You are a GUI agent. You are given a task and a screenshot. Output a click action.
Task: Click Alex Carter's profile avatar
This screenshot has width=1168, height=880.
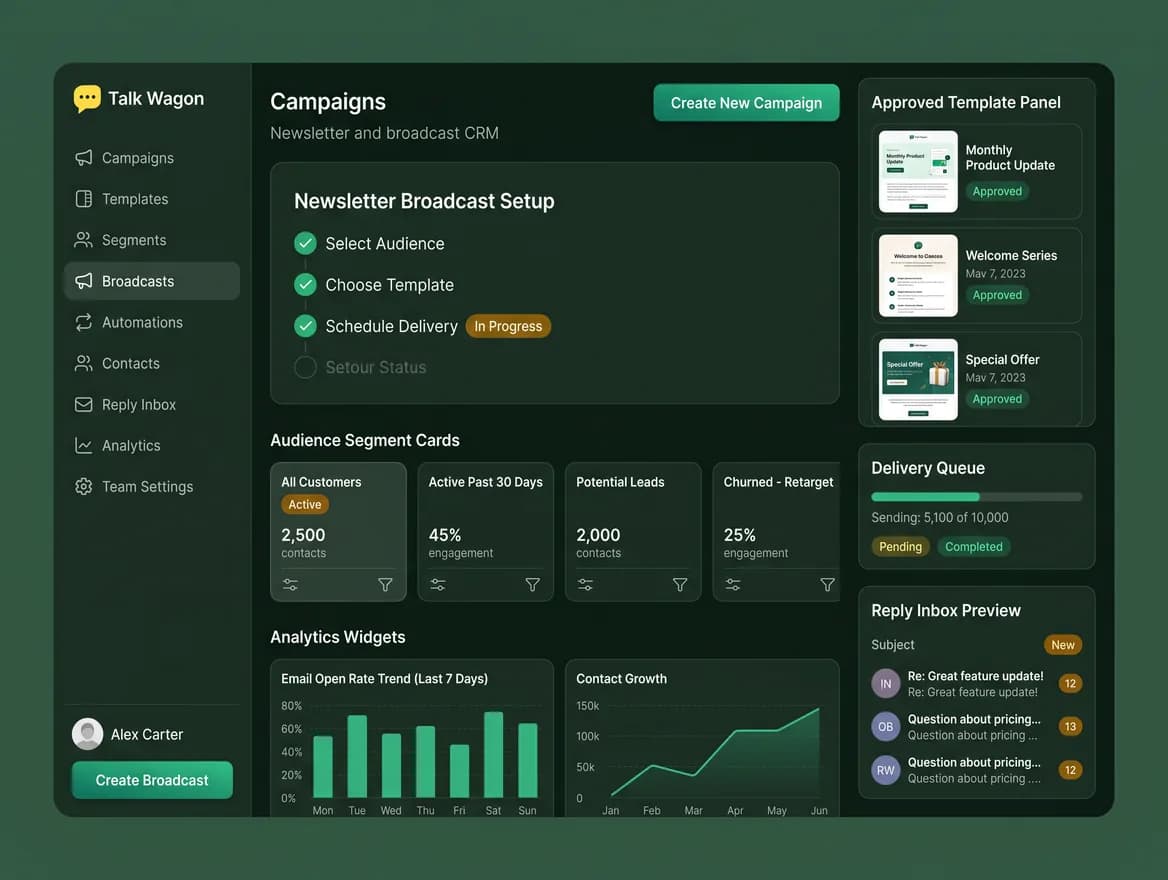point(87,734)
